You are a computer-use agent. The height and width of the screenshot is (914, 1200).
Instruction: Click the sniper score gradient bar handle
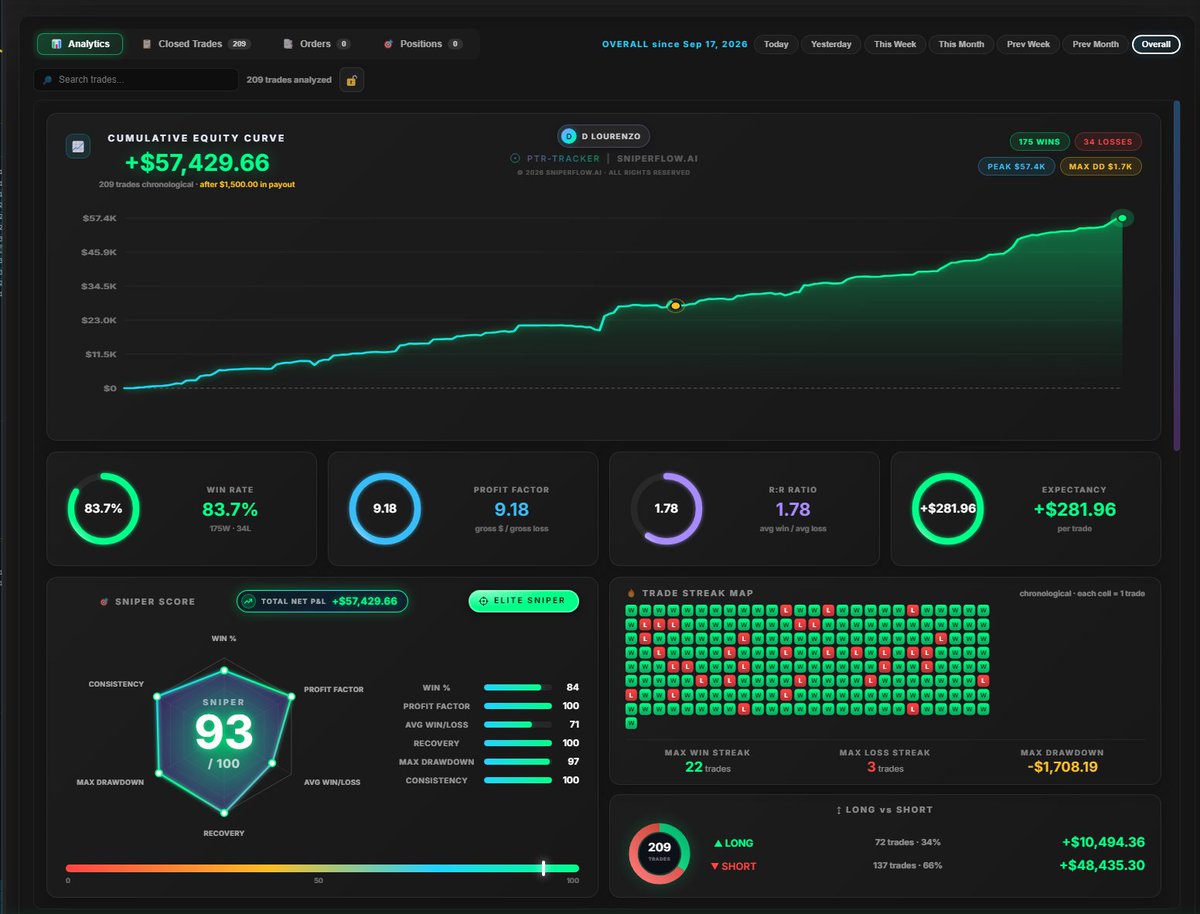pyautogui.click(x=544, y=868)
